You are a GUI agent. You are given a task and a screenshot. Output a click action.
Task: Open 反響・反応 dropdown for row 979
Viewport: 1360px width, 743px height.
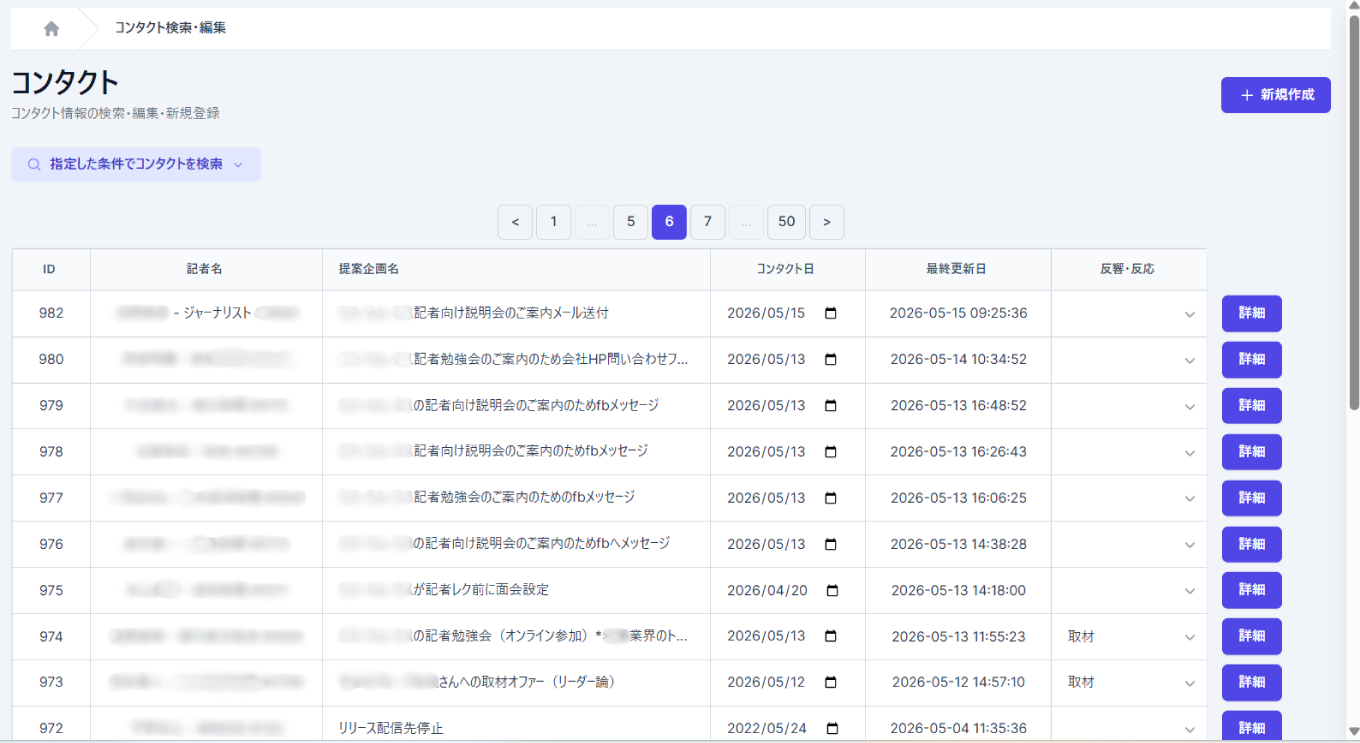click(1129, 405)
